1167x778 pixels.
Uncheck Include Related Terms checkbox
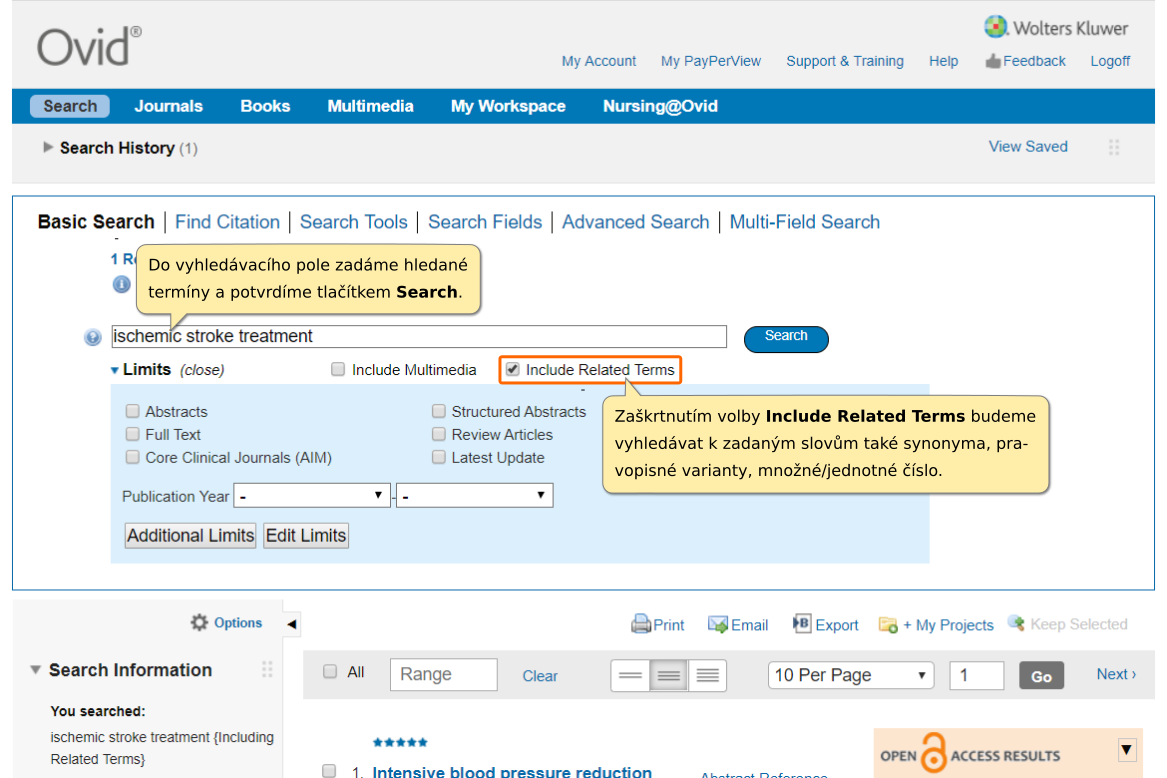[513, 369]
